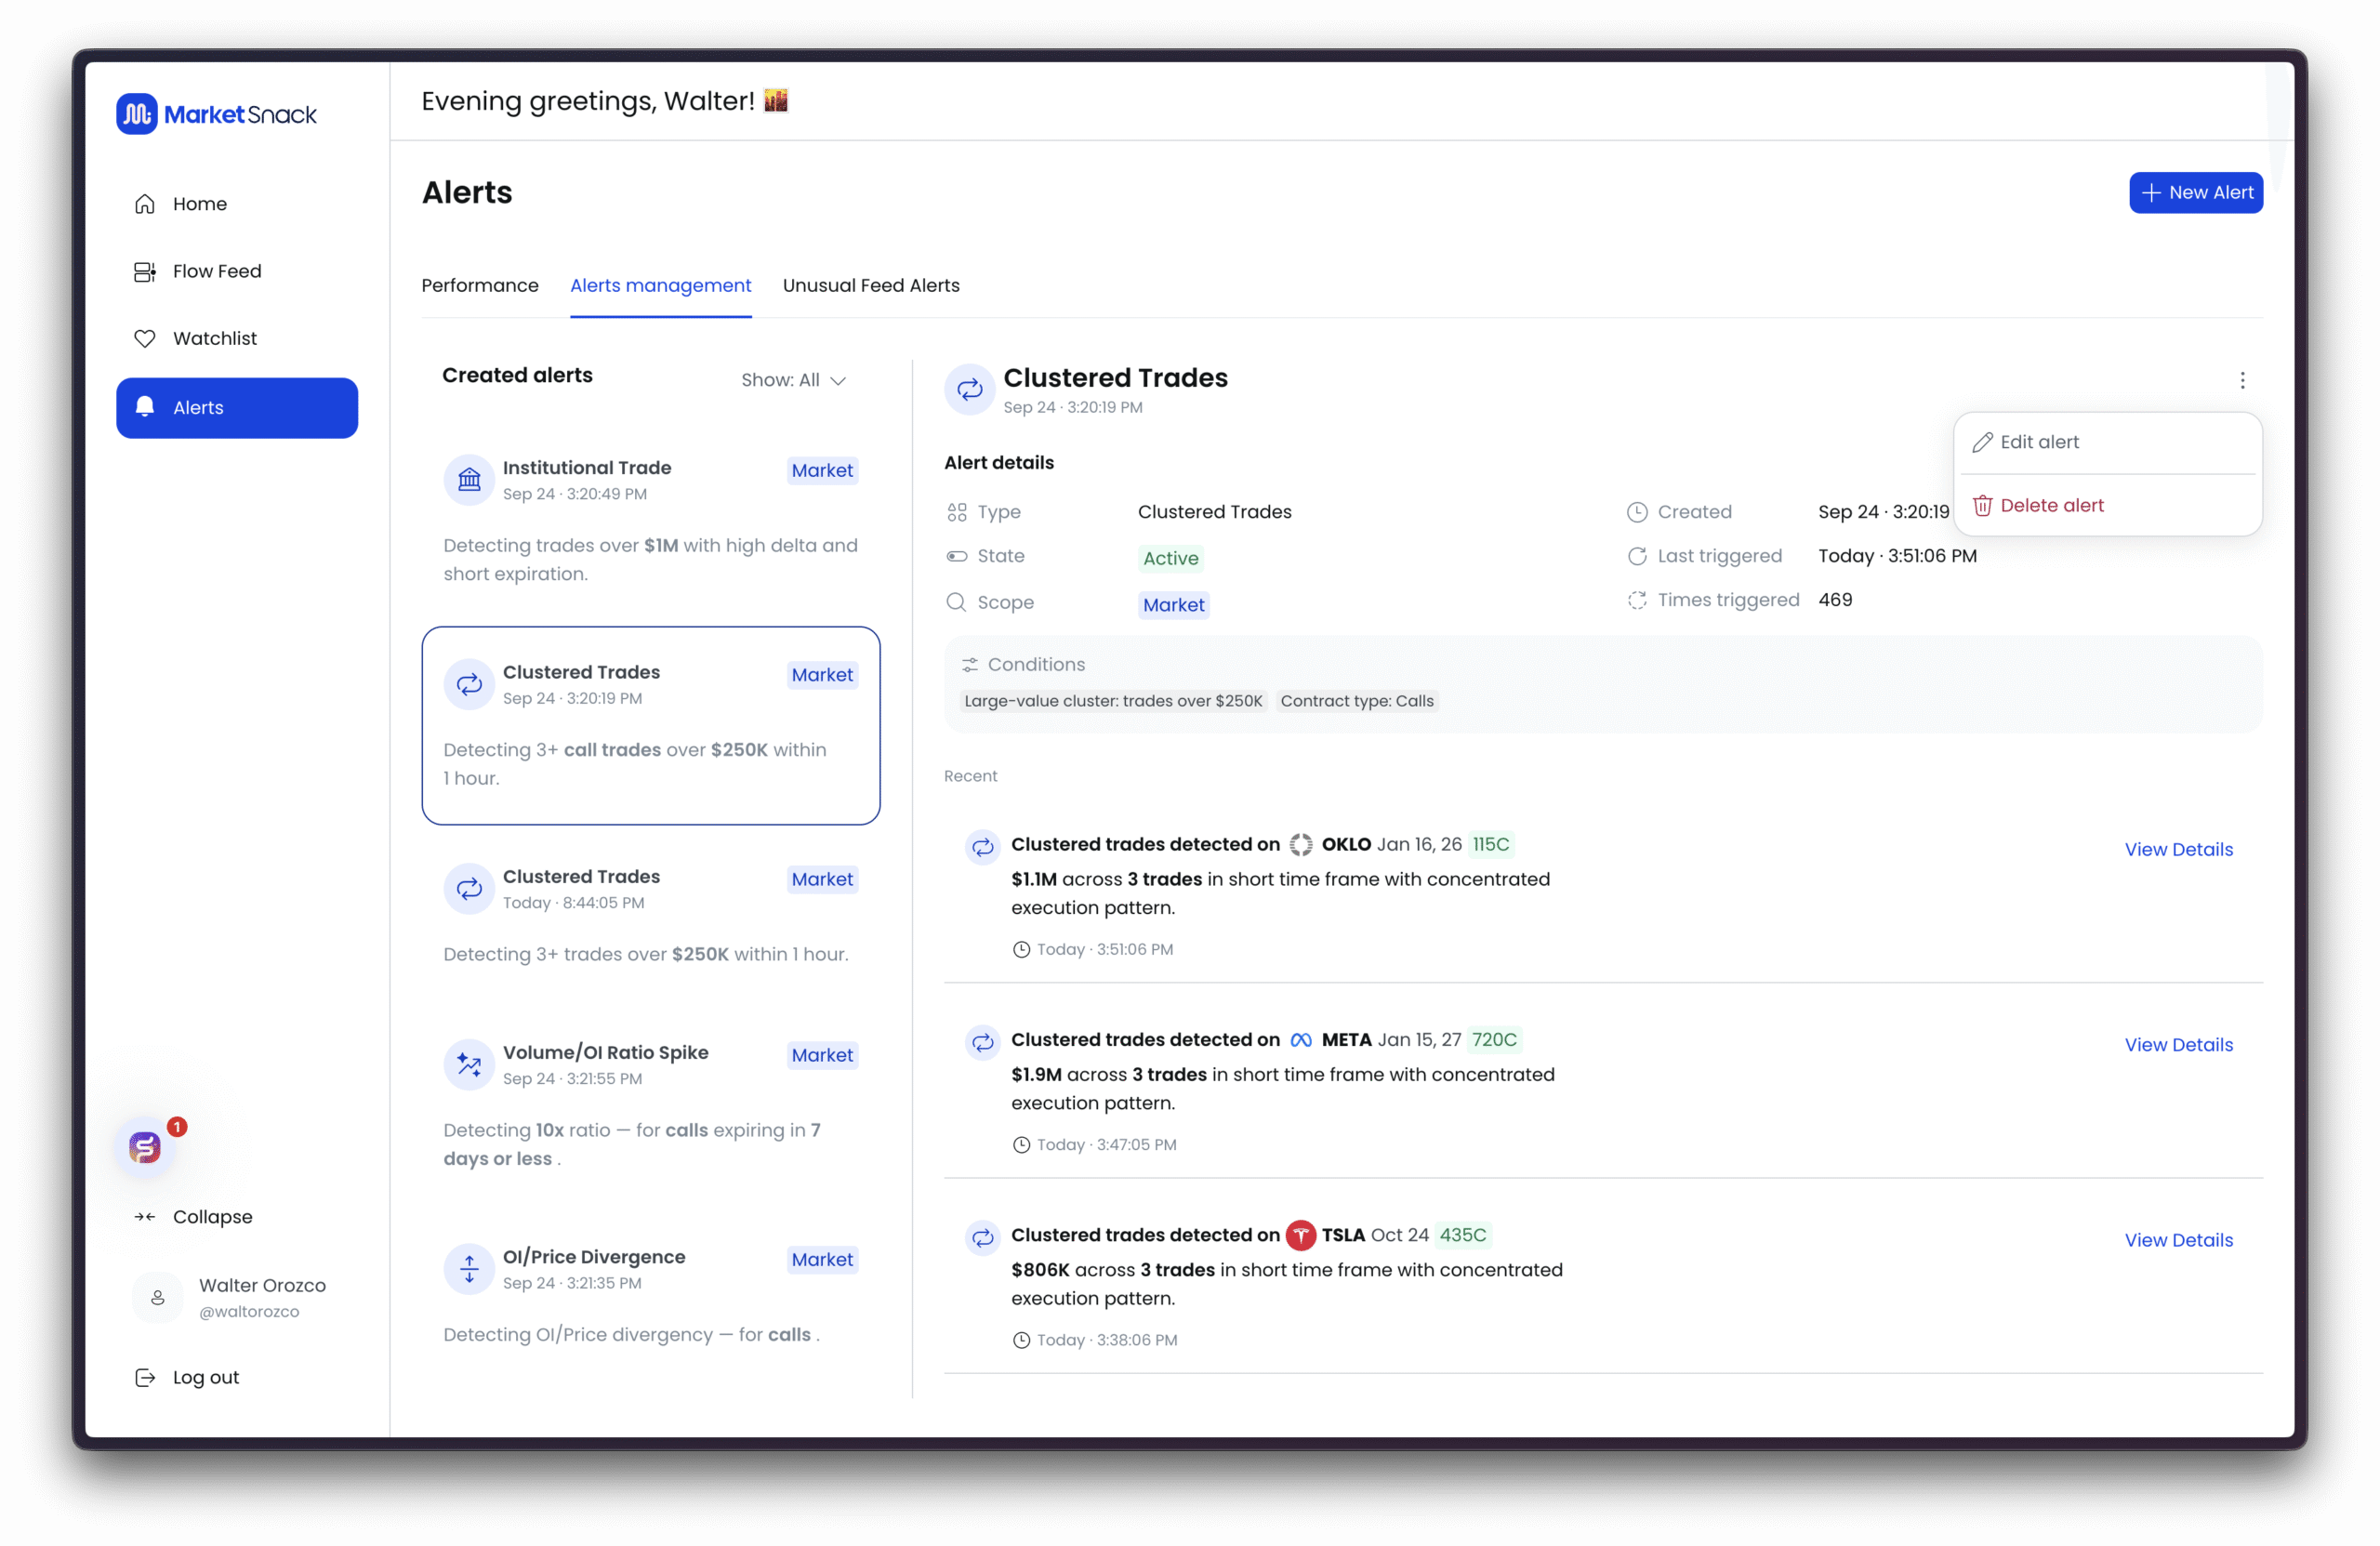Click Volume/OI Ratio Spike alert icon
Screen dimensions: 2380x1546
(x=469, y=1065)
